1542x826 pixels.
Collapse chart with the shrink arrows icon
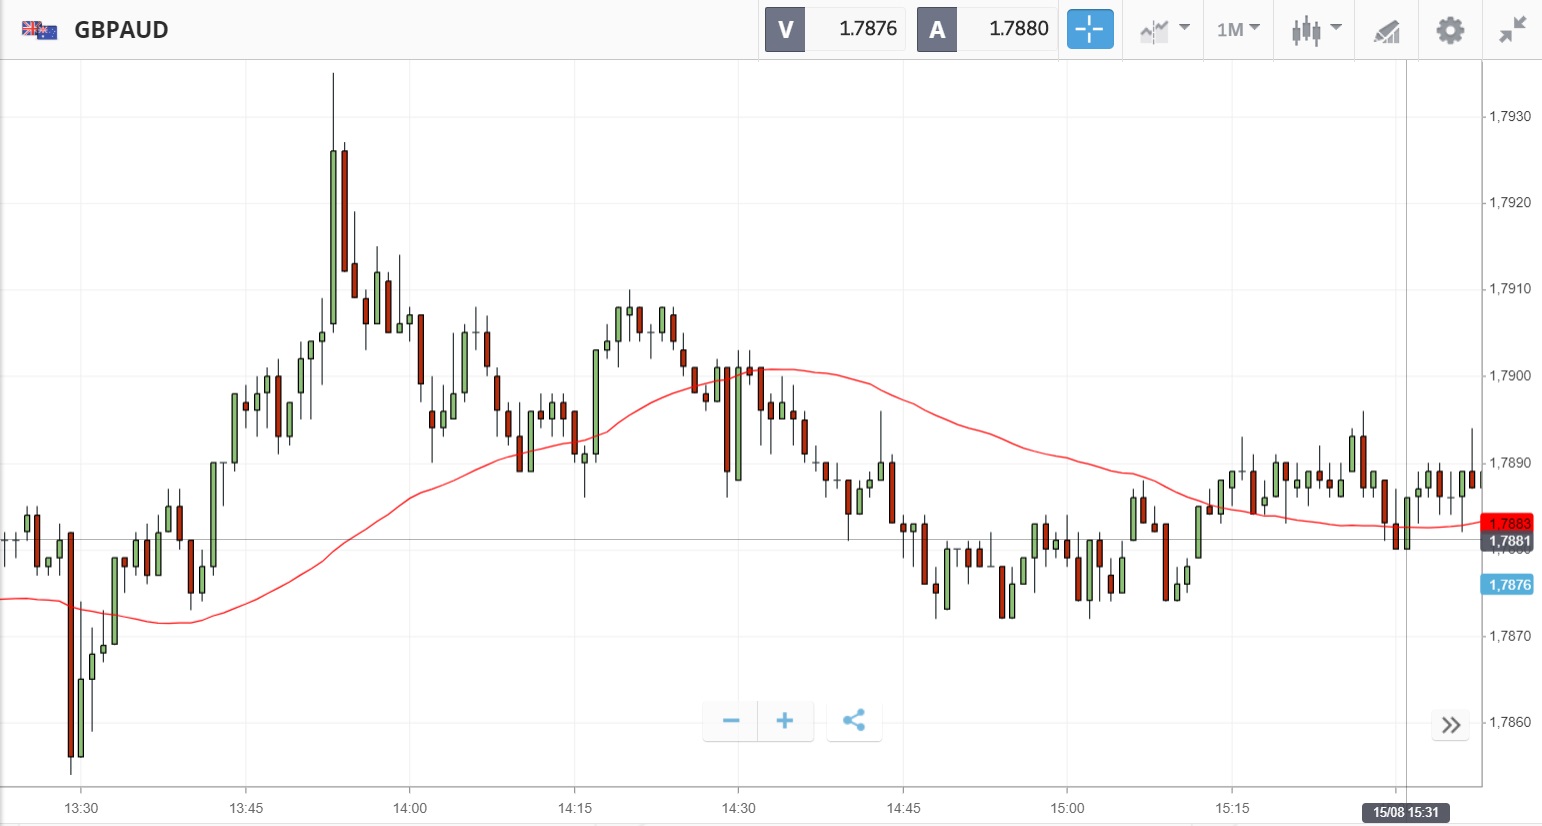[x=1513, y=30]
